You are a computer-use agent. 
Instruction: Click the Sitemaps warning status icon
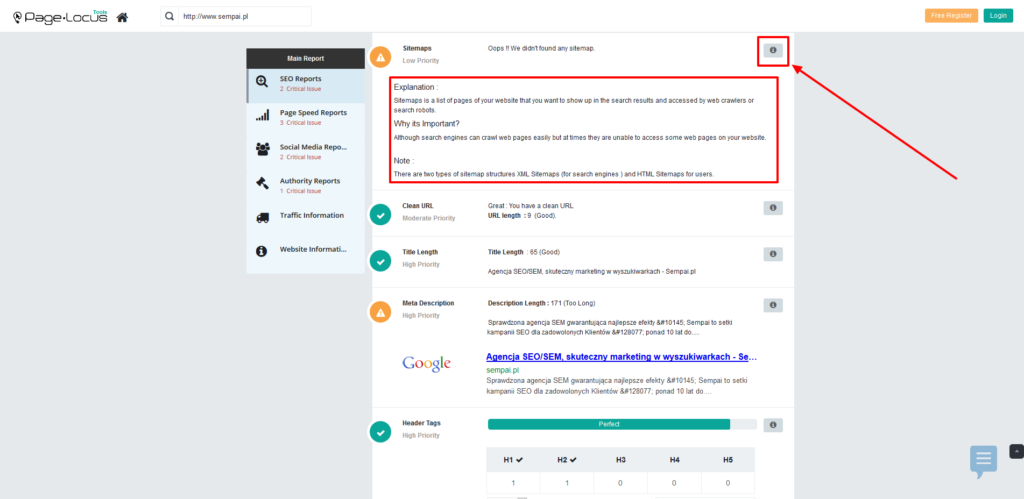[381, 57]
